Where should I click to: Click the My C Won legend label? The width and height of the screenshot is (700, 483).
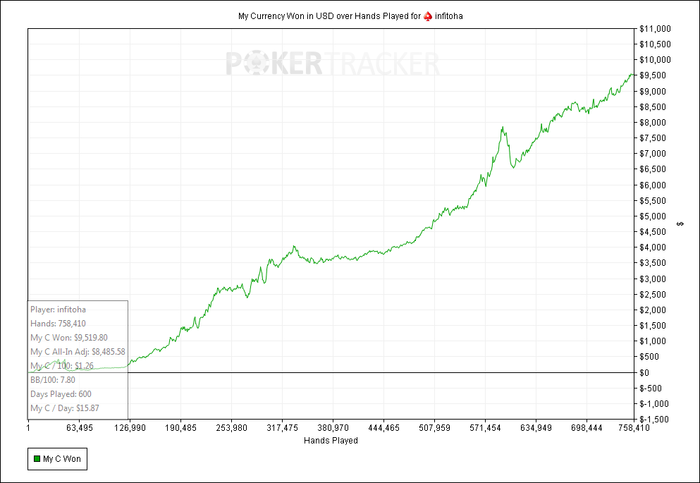(x=62, y=459)
